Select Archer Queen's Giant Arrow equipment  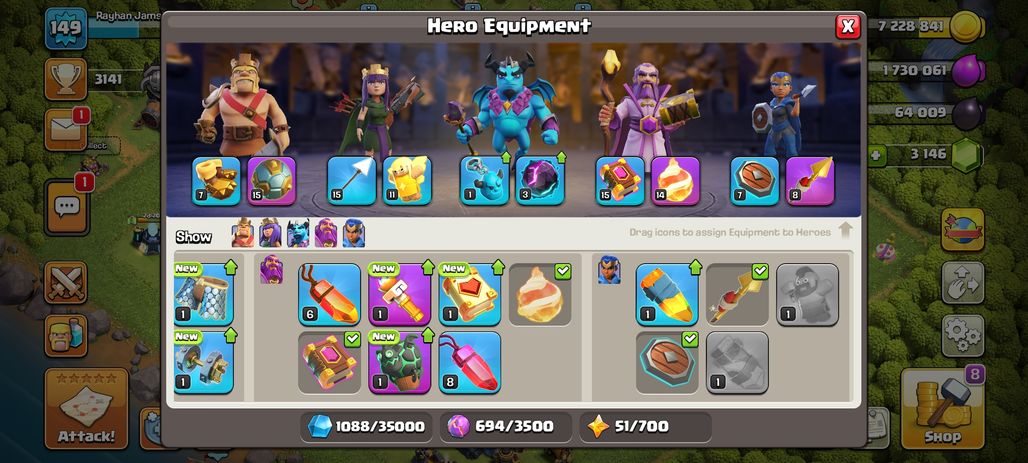point(351,181)
